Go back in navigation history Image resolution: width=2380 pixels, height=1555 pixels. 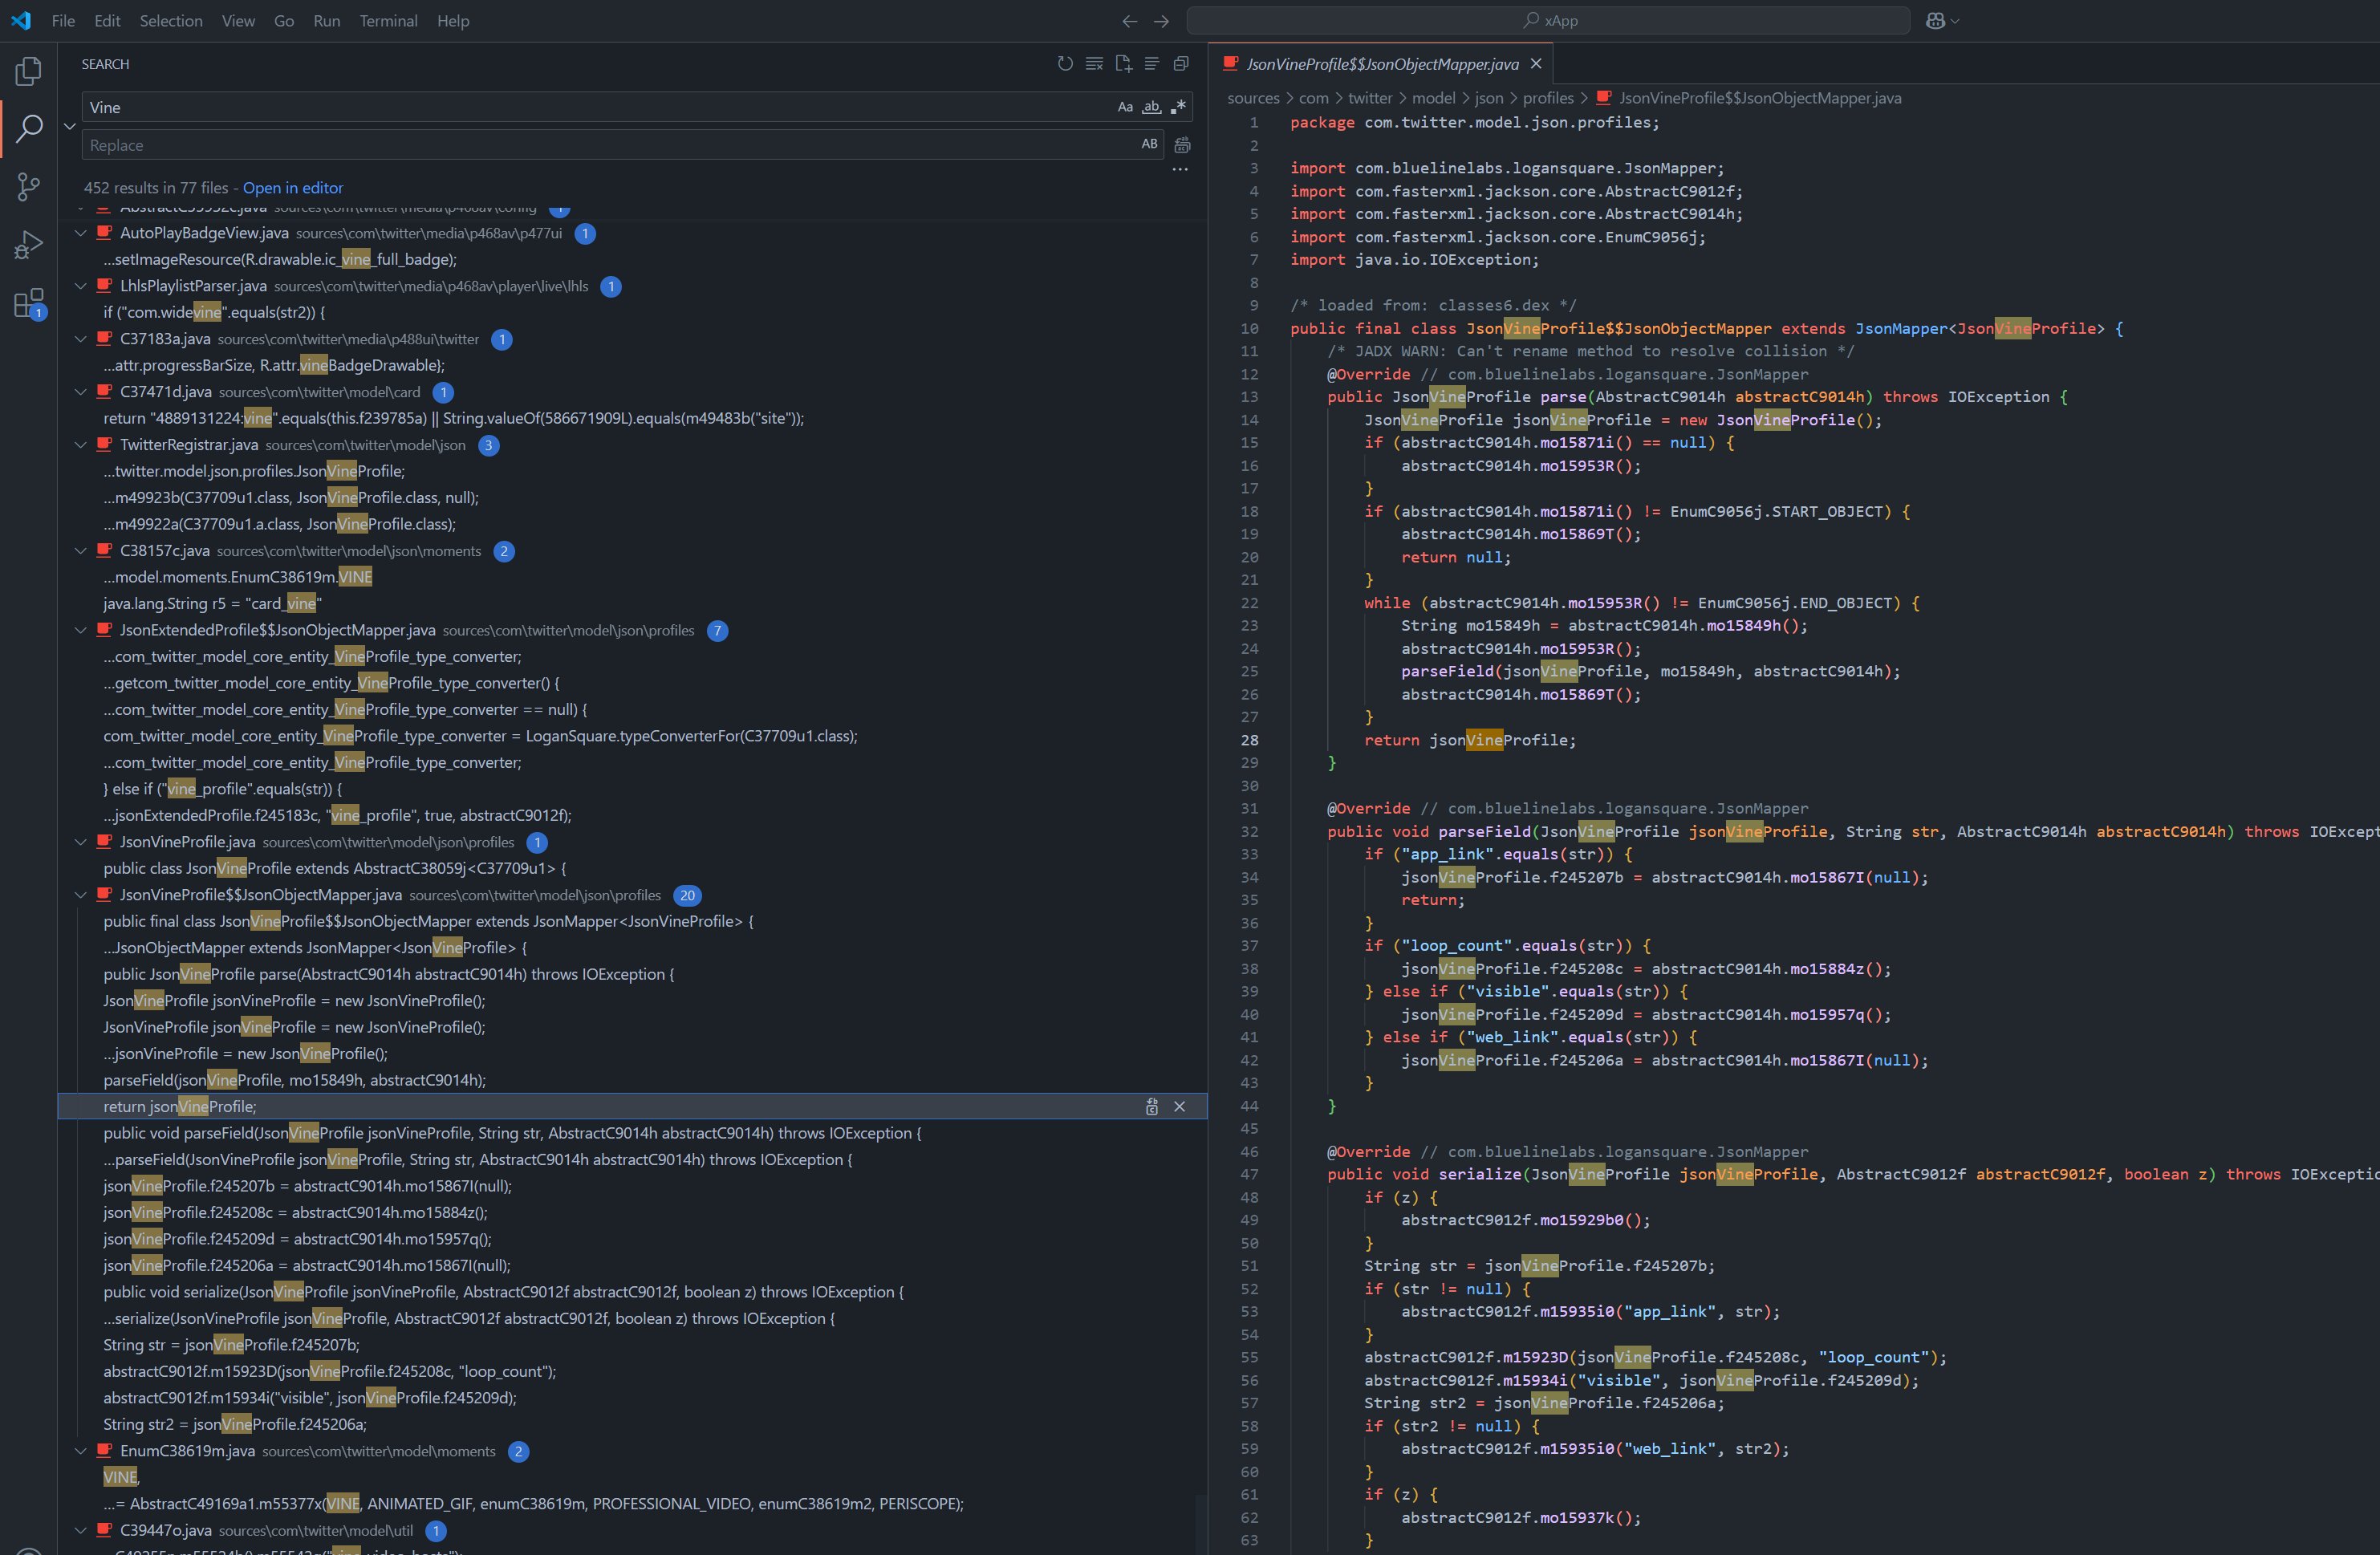tap(1129, 21)
